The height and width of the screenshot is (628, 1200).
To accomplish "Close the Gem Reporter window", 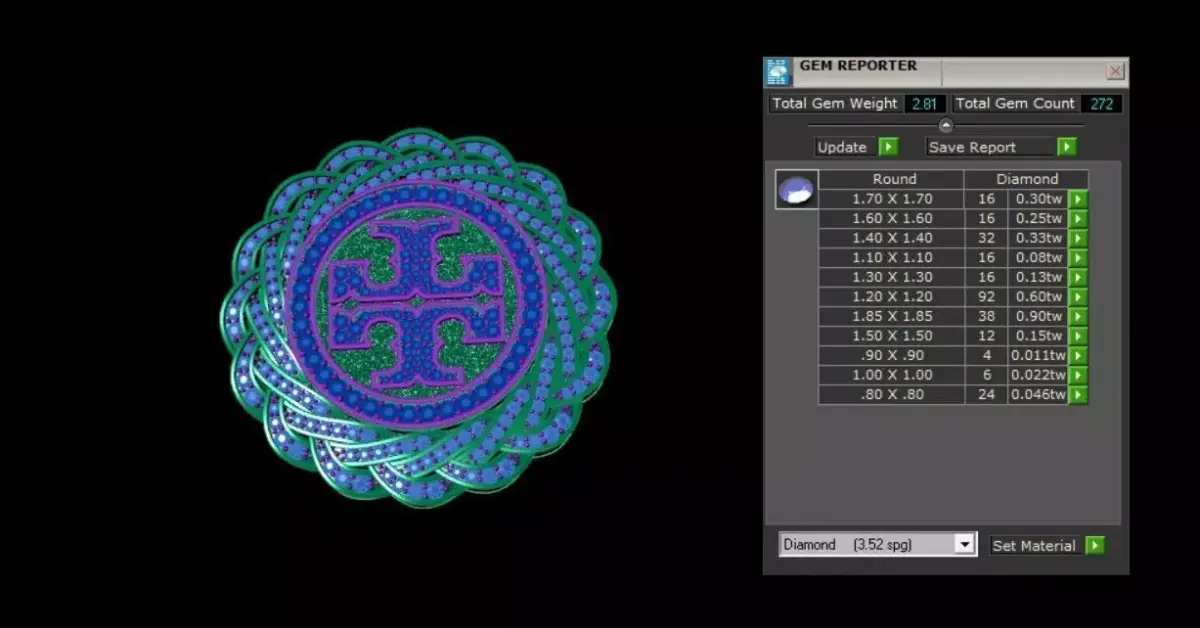I will point(1116,71).
